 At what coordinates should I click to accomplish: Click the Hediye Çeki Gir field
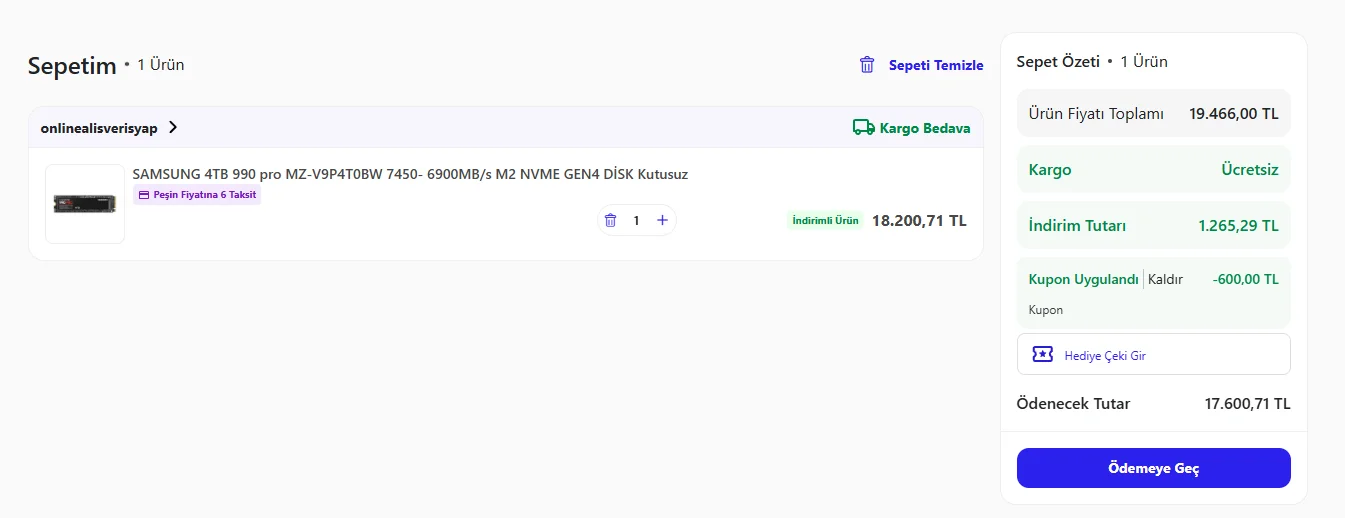tap(1154, 354)
